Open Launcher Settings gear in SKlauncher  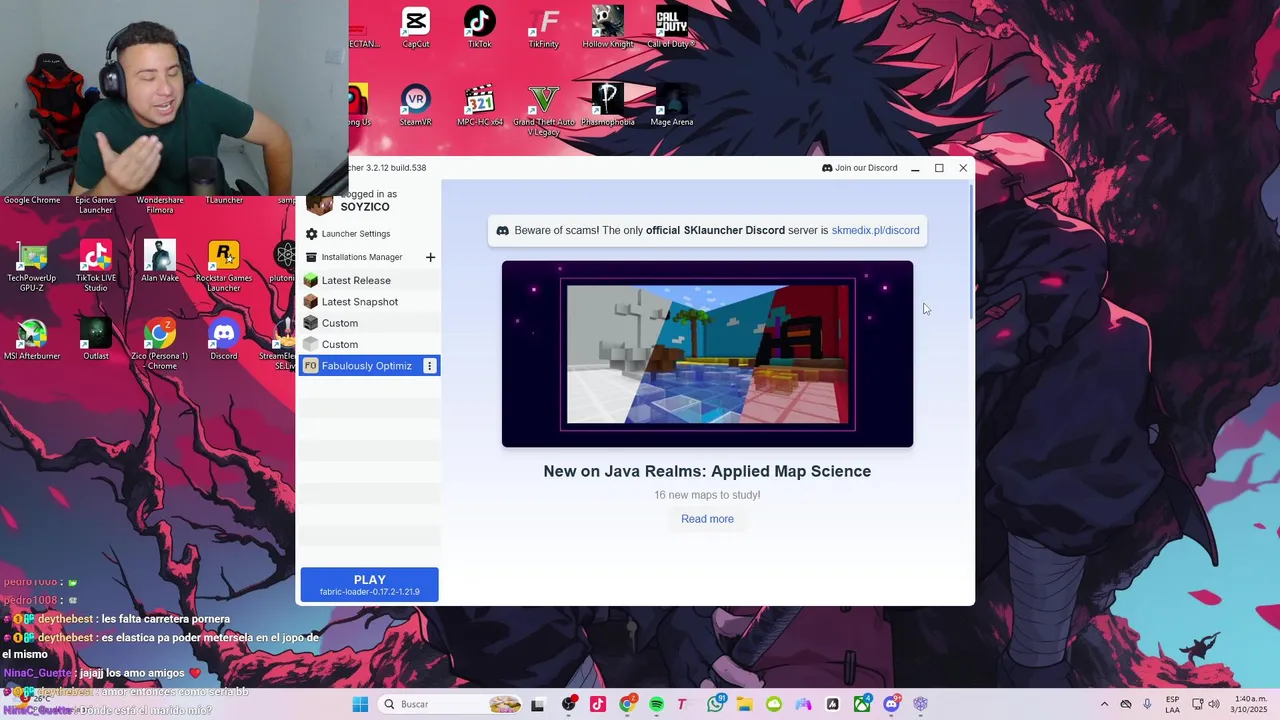(x=311, y=234)
